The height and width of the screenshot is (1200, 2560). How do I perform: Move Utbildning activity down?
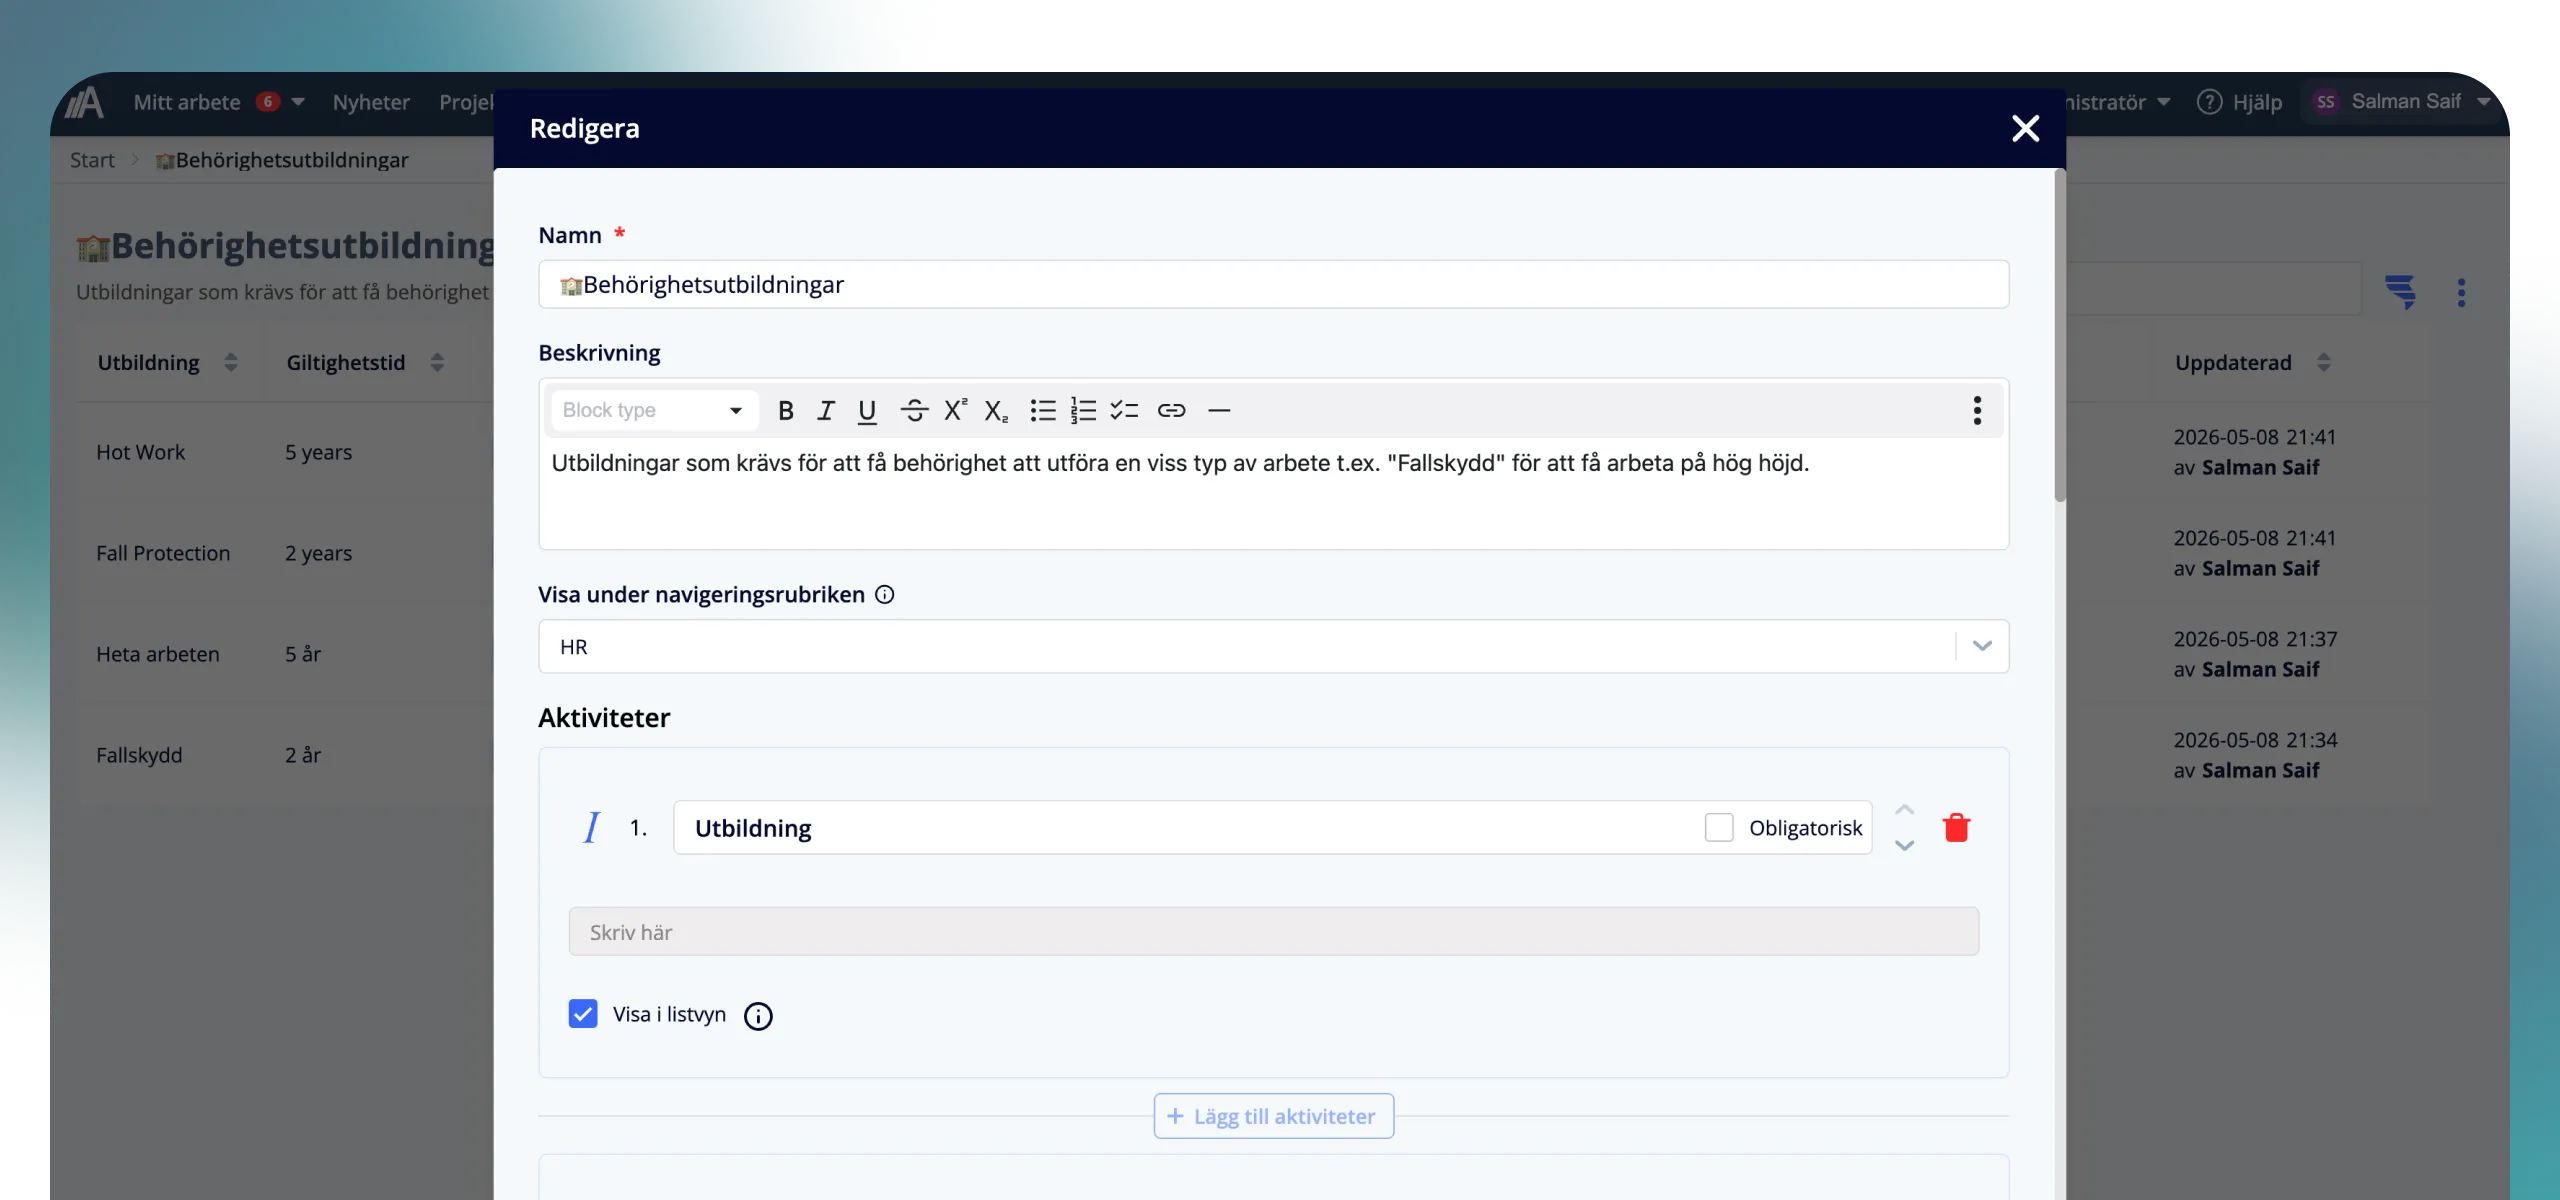(1904, 846)
